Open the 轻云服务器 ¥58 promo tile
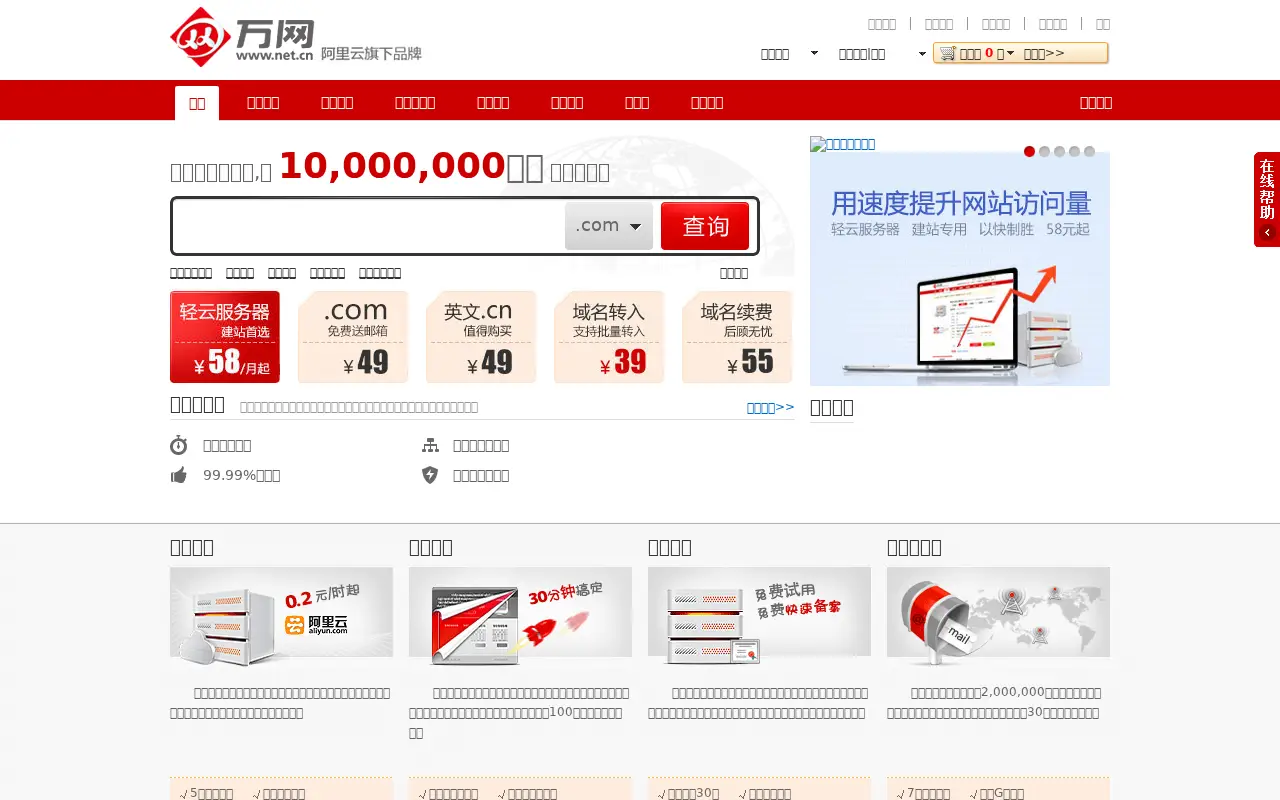Image resolution: width=1280 pixels, height=800 pixels. (225, 337)
